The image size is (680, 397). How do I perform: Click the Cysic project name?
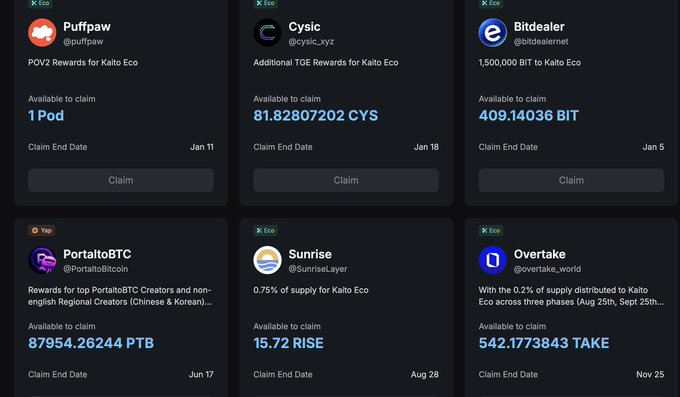(304, 27)
